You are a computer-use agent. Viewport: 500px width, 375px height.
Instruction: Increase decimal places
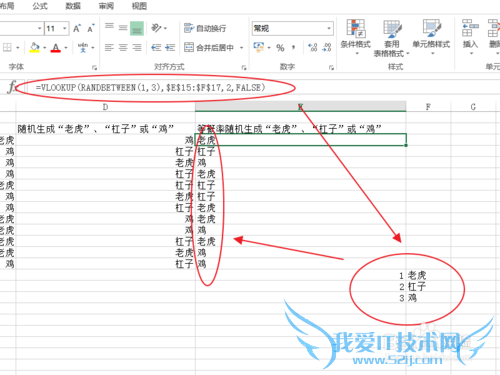point(312,48)
